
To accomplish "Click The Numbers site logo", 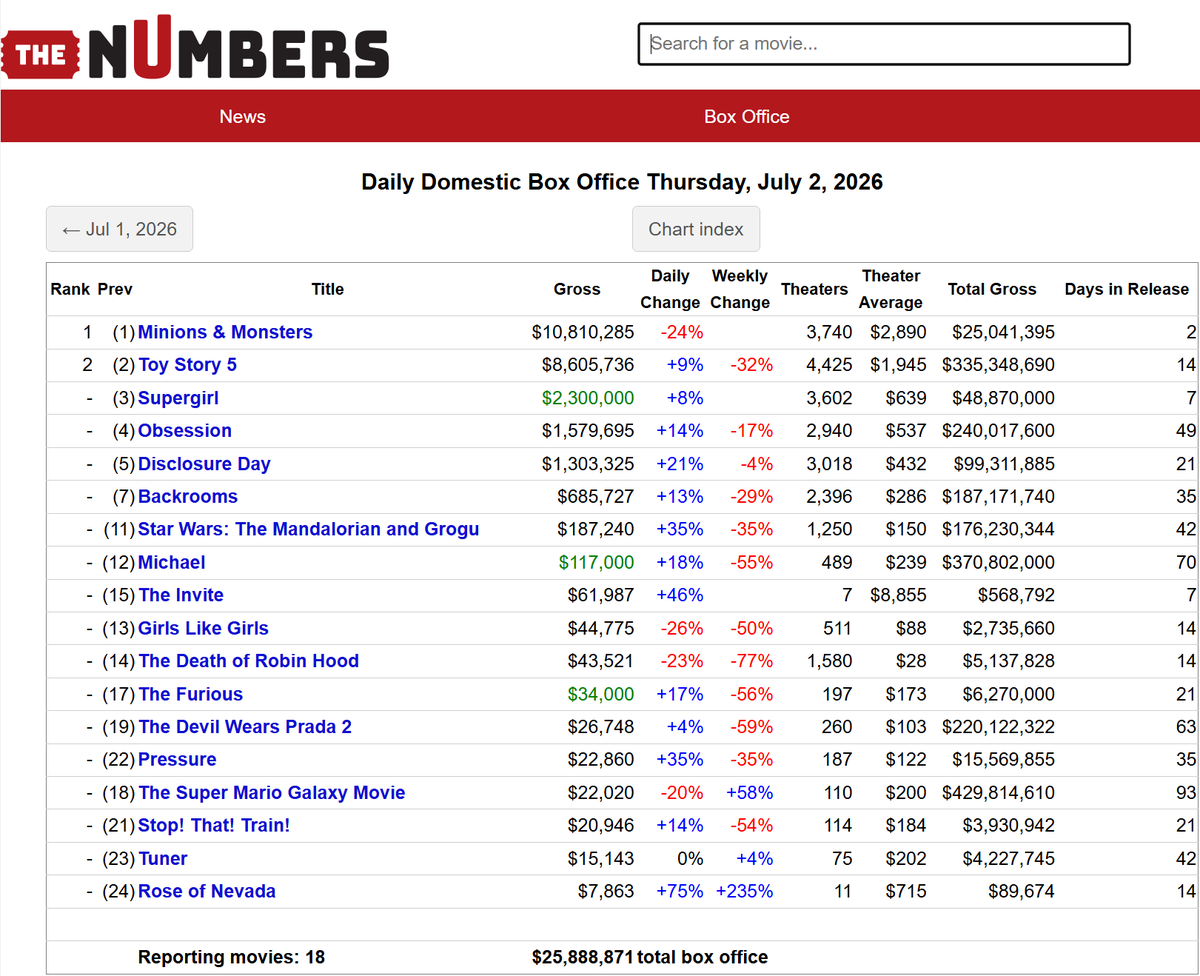I will click(195, 46).
